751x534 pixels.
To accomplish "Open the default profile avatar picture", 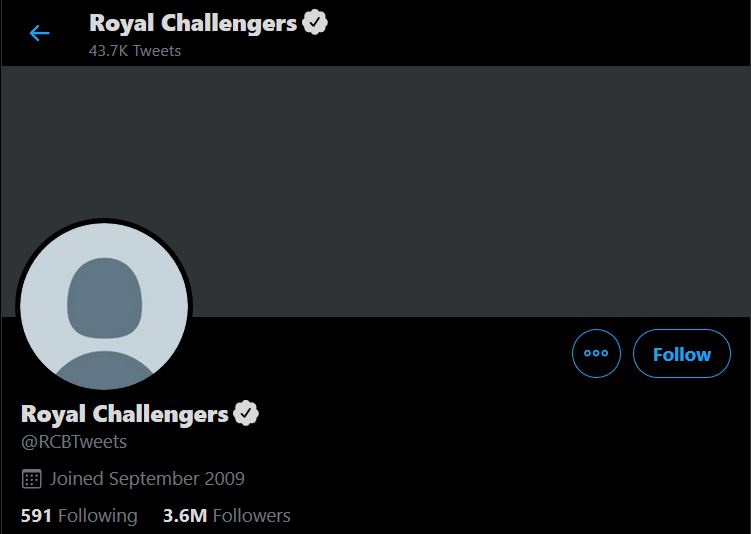I will pos(104,306).
